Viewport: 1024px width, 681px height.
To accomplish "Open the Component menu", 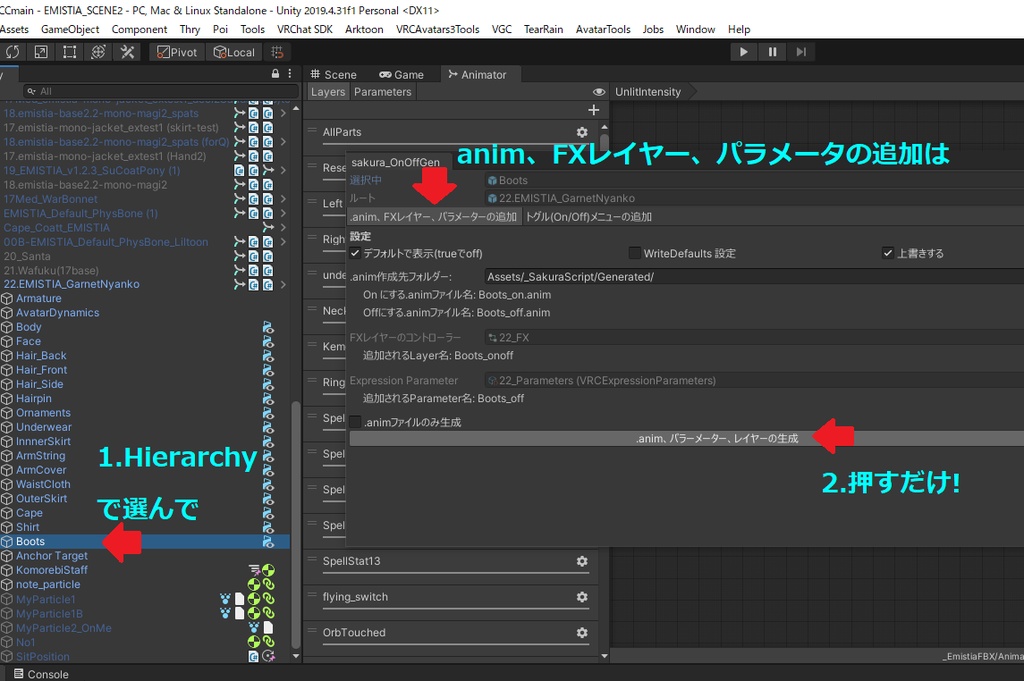I will (139, 29).
